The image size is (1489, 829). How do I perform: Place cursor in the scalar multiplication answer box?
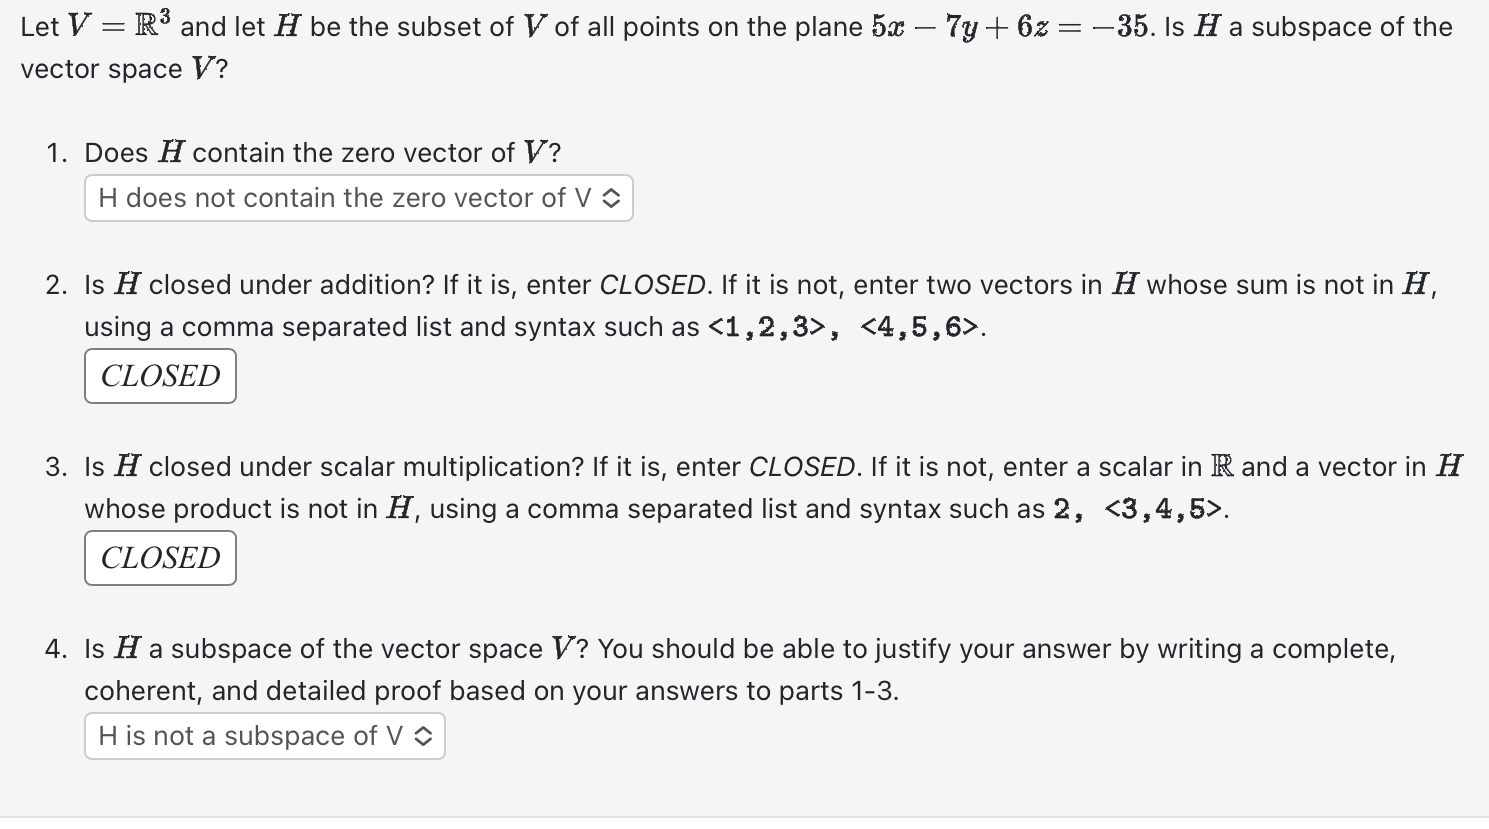(x=159, y=558)
